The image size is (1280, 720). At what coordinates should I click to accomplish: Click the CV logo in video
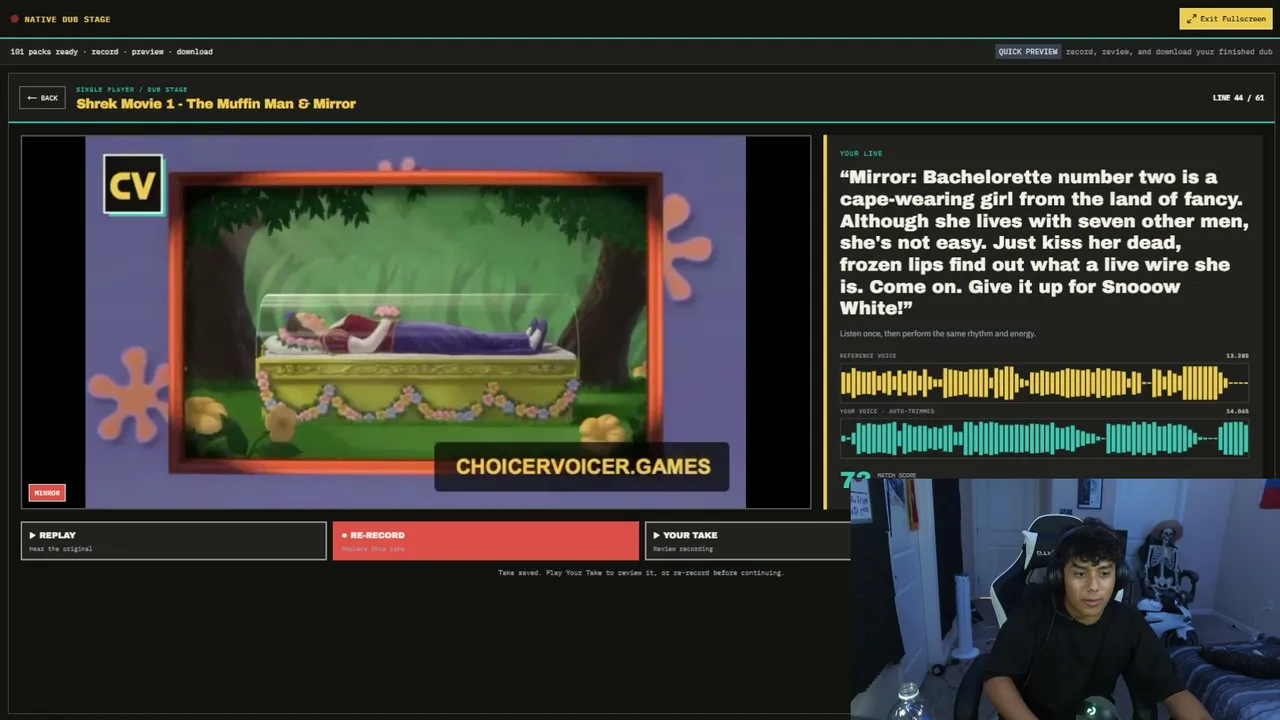pyautogui.click(x=133, y=185)
